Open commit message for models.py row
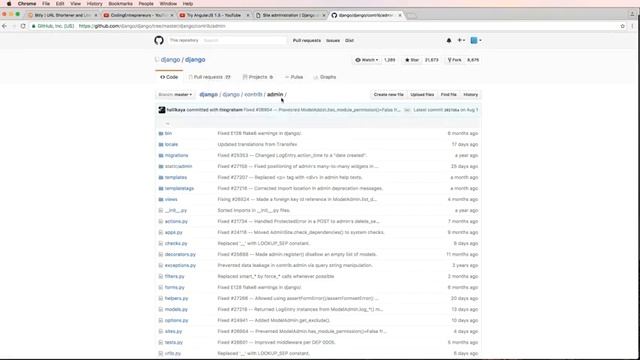 click(x=300, y=310)
